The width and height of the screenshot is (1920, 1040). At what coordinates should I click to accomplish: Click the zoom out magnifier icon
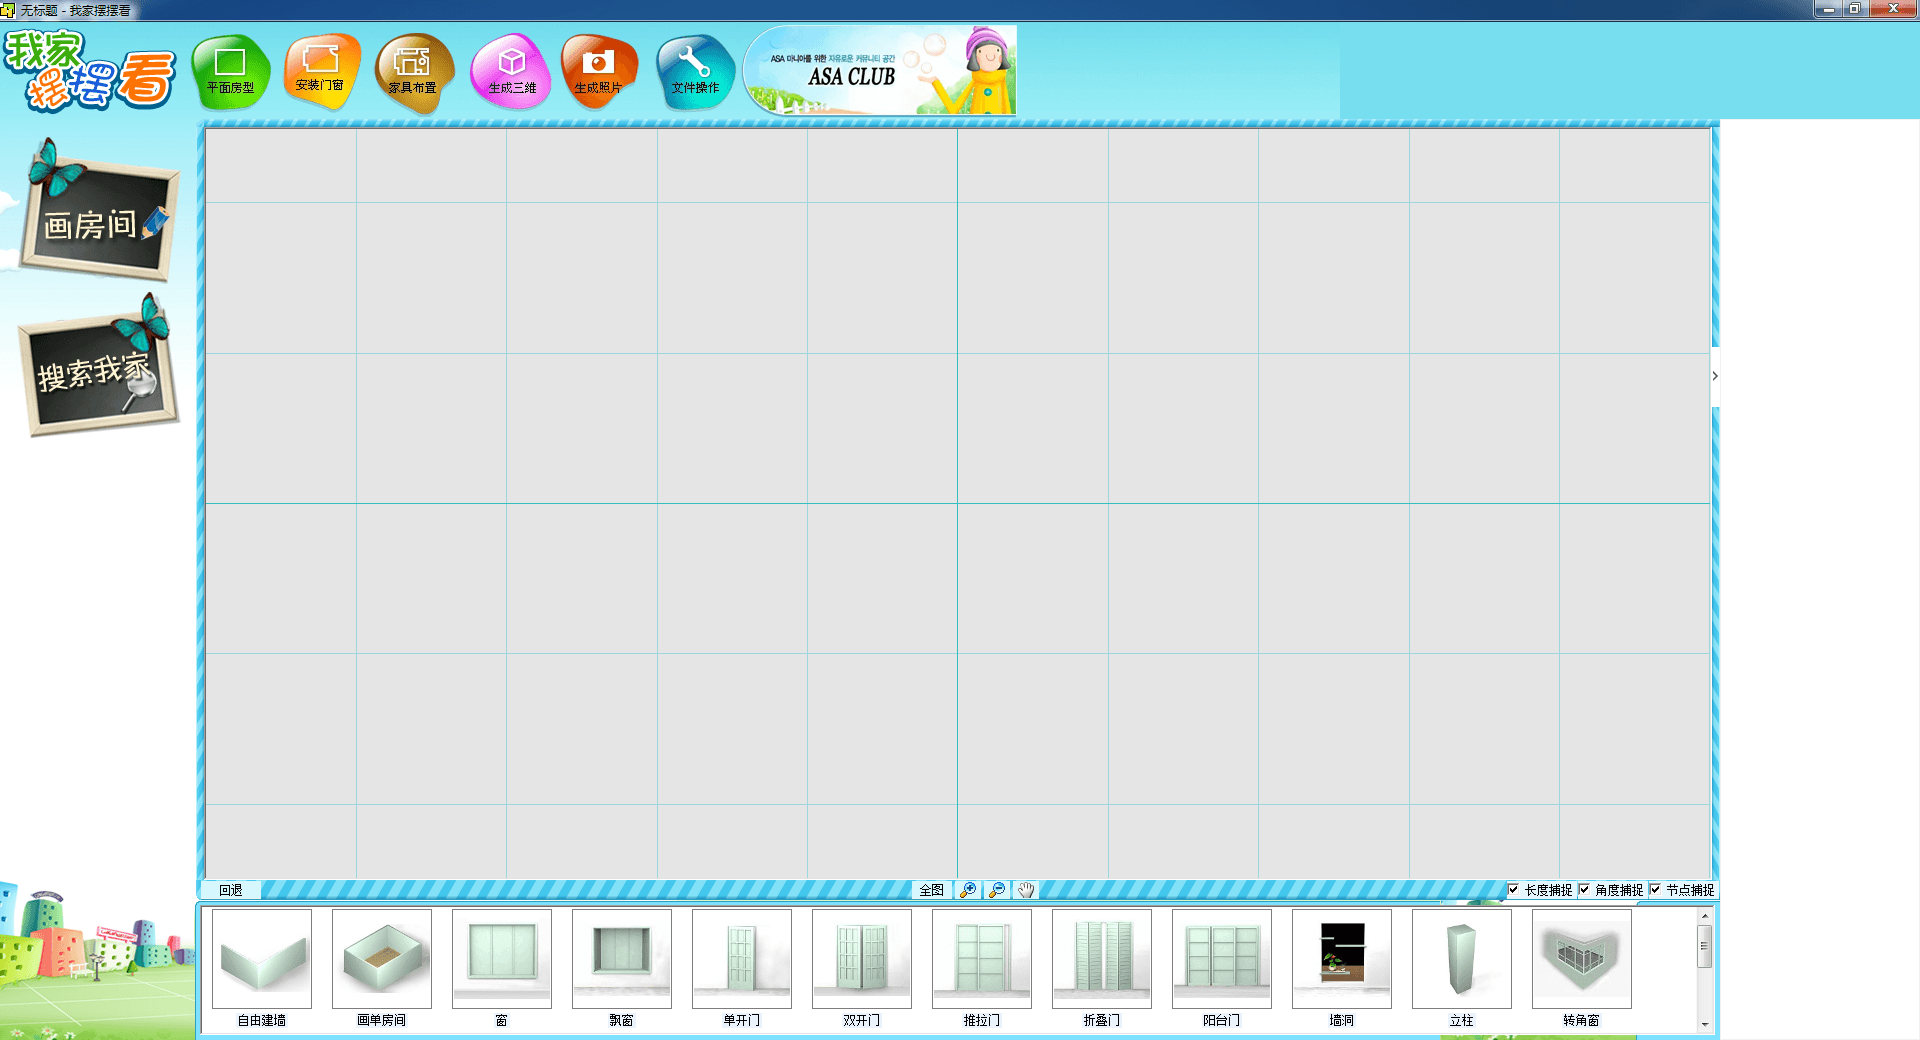click(x=996, y=890)
